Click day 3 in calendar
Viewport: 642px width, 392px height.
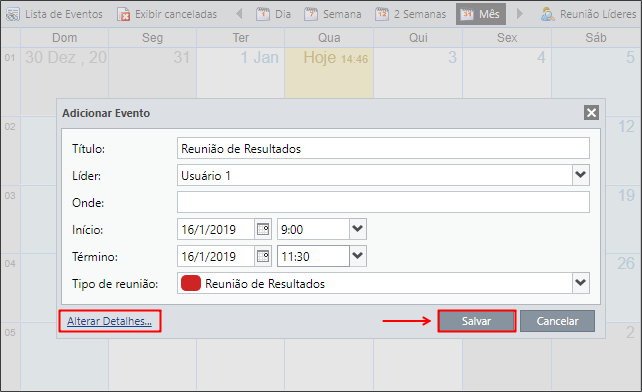[x=418, y=73]
